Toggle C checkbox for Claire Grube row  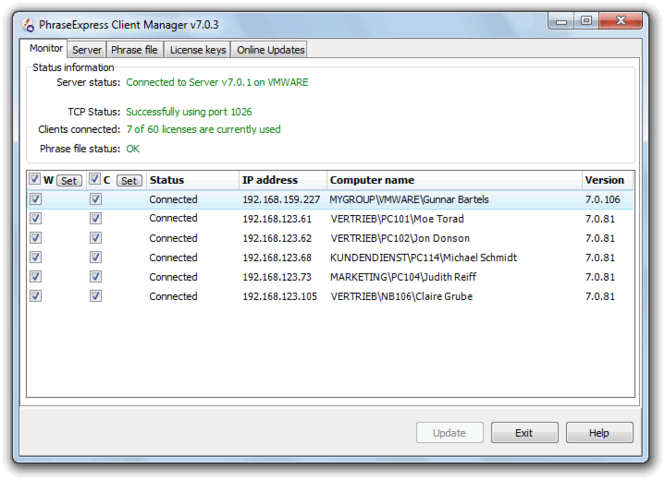tap(96, 296)
